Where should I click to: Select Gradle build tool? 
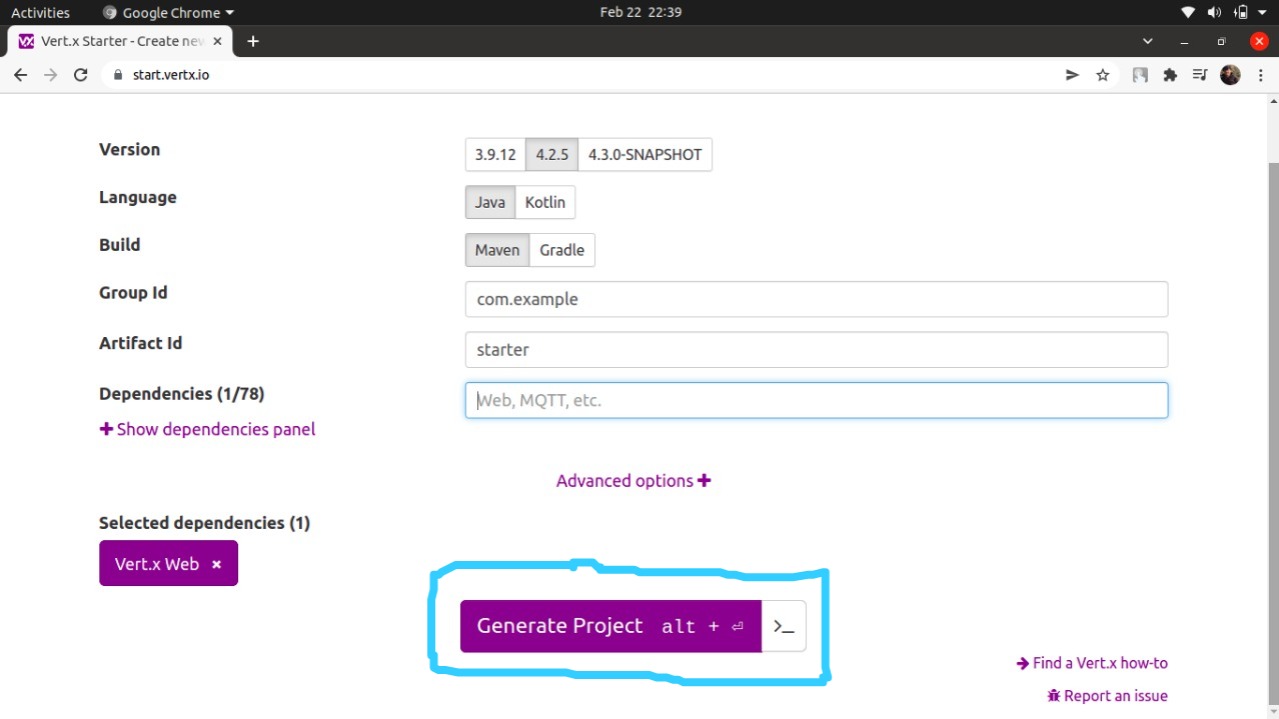[x=562, y=250]
